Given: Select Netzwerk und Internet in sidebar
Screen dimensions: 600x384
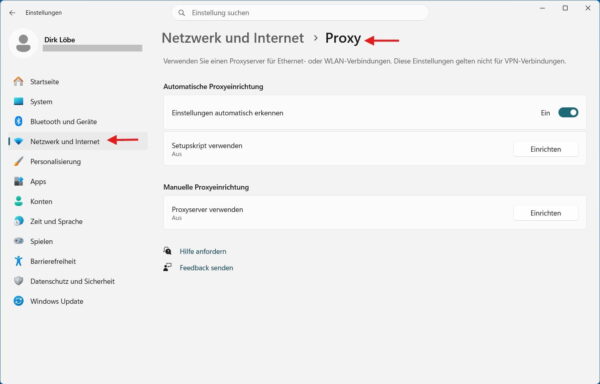Looking at the screenshot, I should (78, 141).
